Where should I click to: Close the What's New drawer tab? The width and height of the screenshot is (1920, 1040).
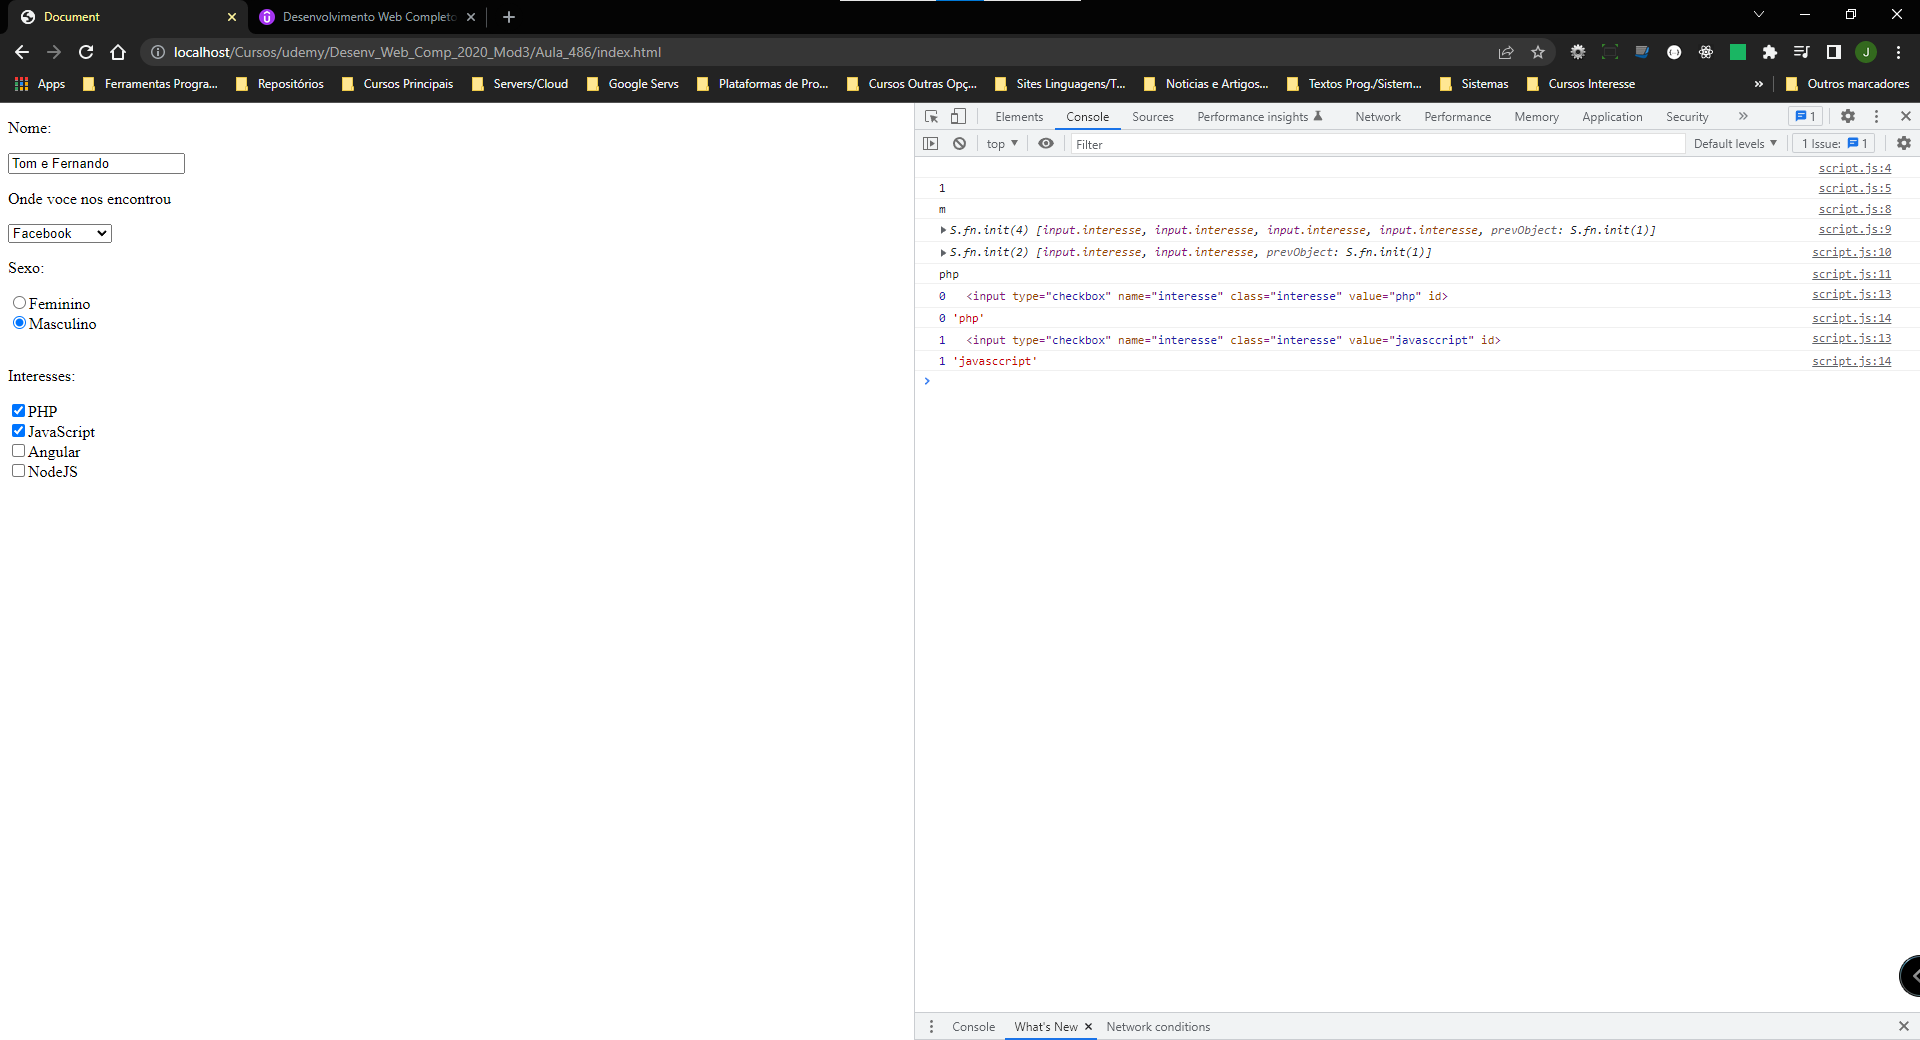click(1088, 1027)
